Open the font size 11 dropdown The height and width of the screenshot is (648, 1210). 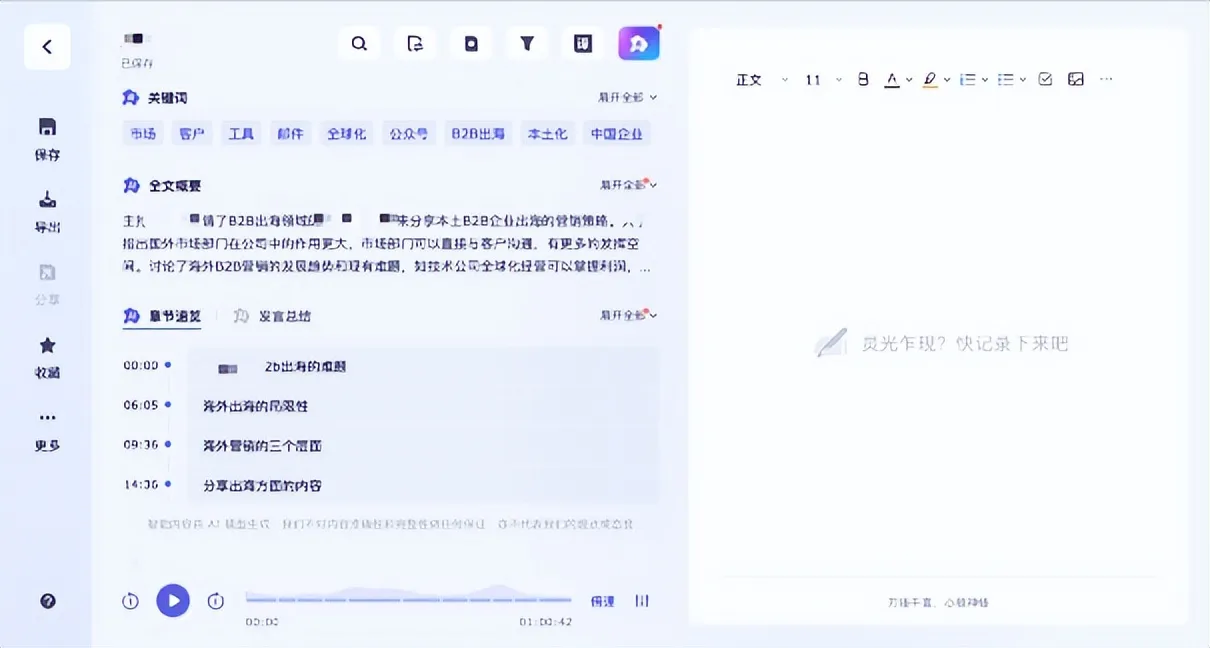point(824,79)
